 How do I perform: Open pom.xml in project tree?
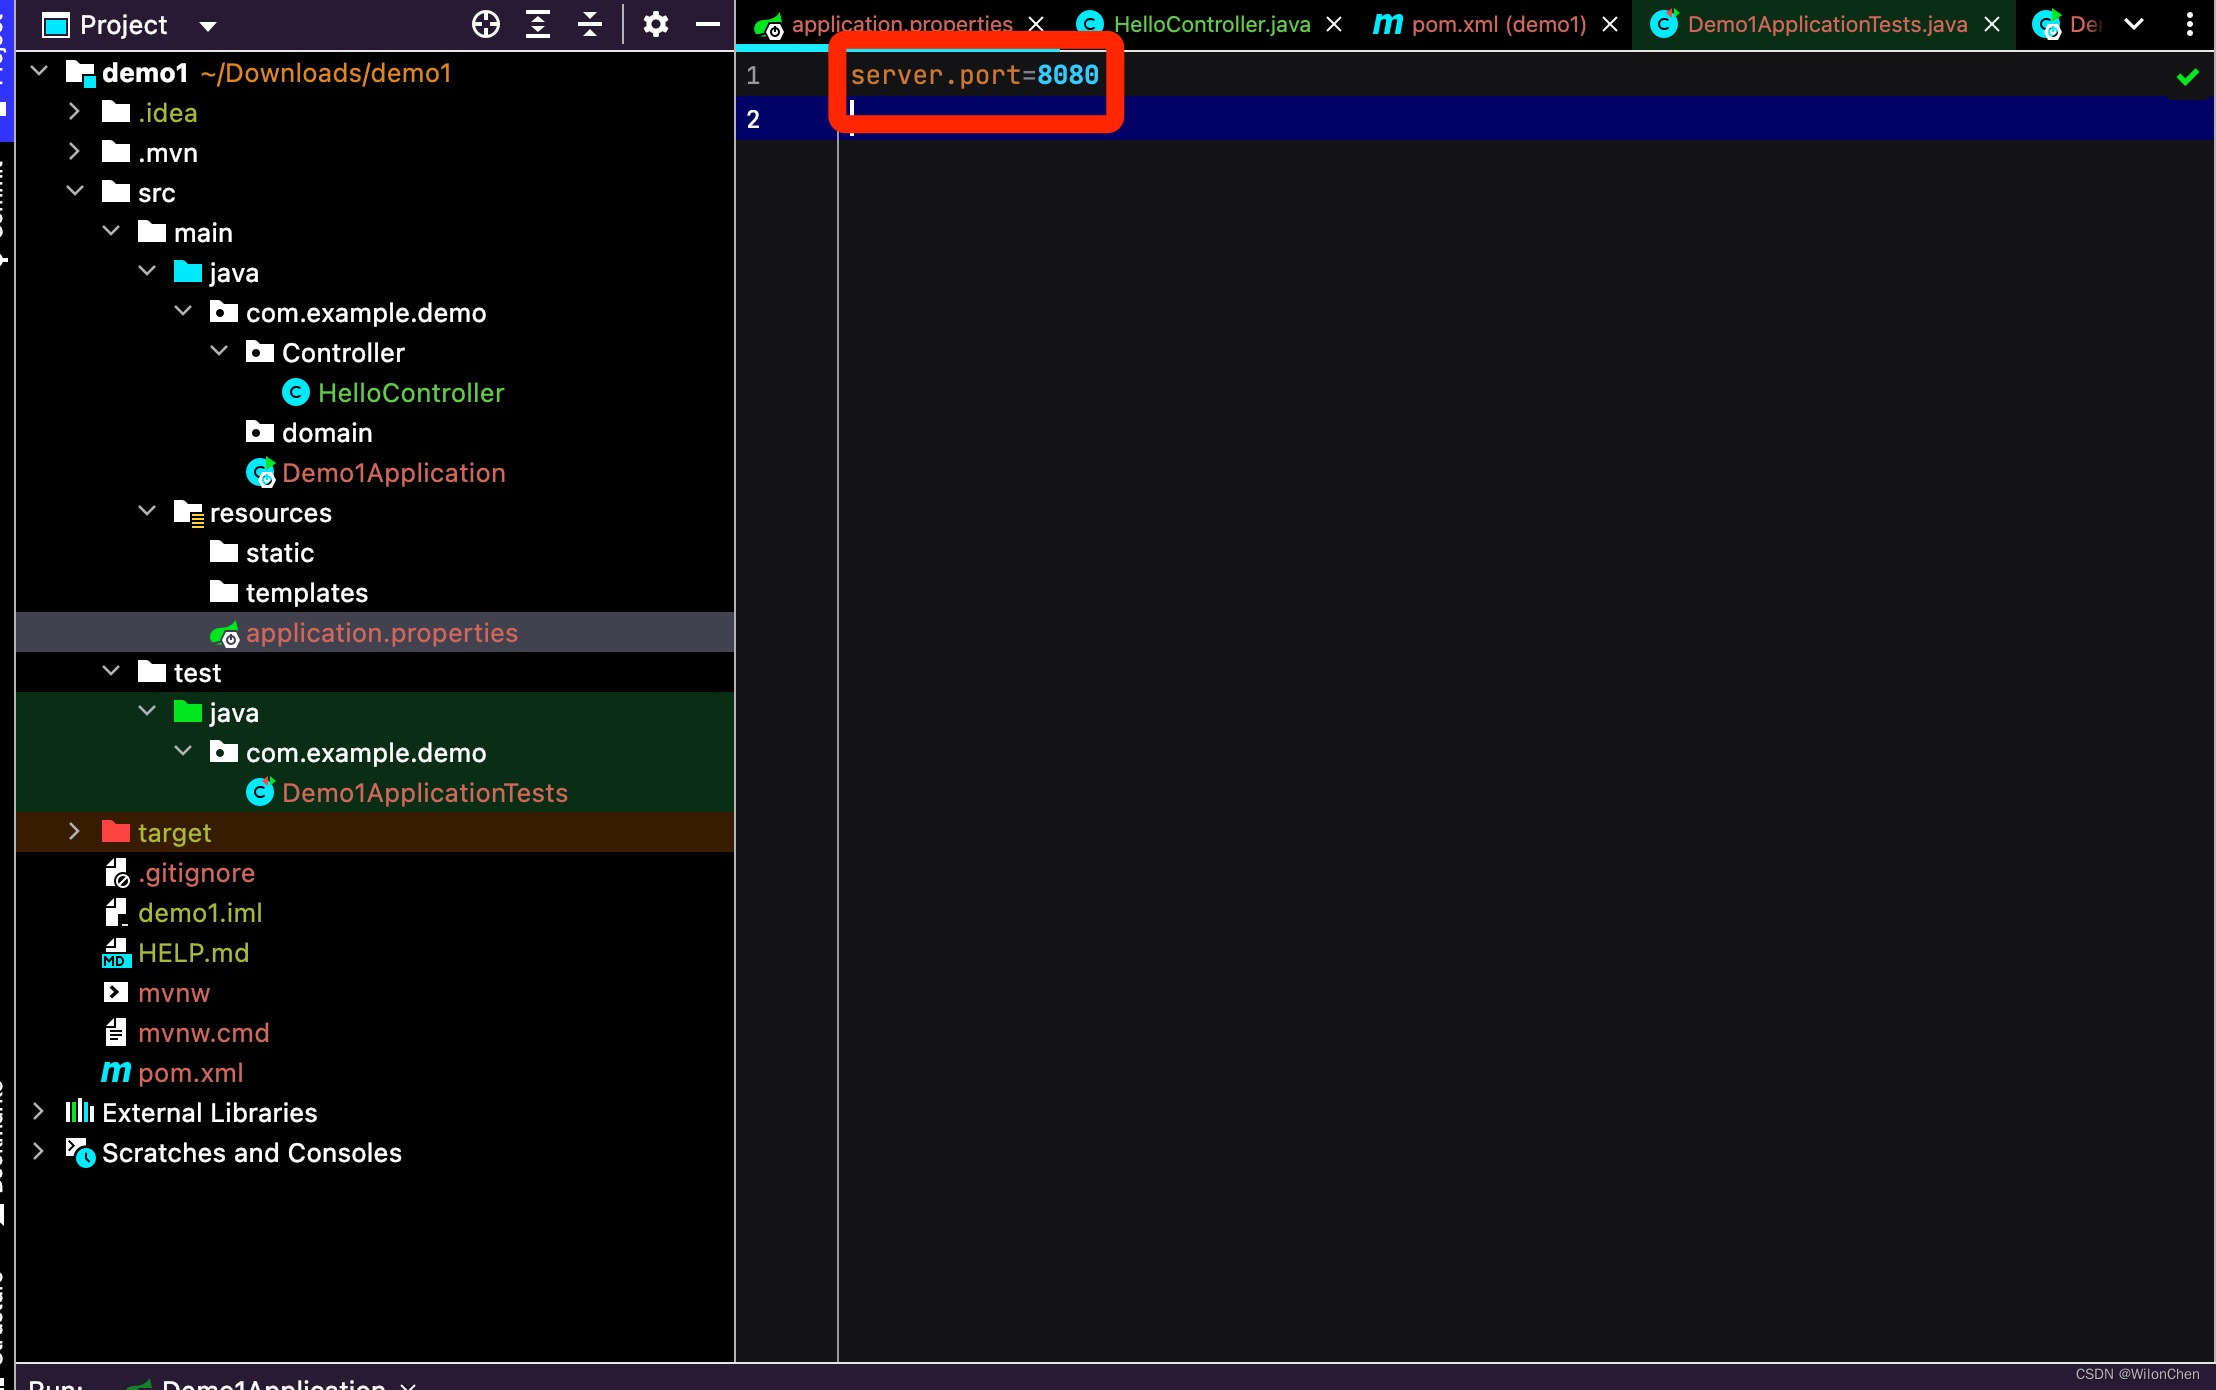click(x=190, y=1073)
